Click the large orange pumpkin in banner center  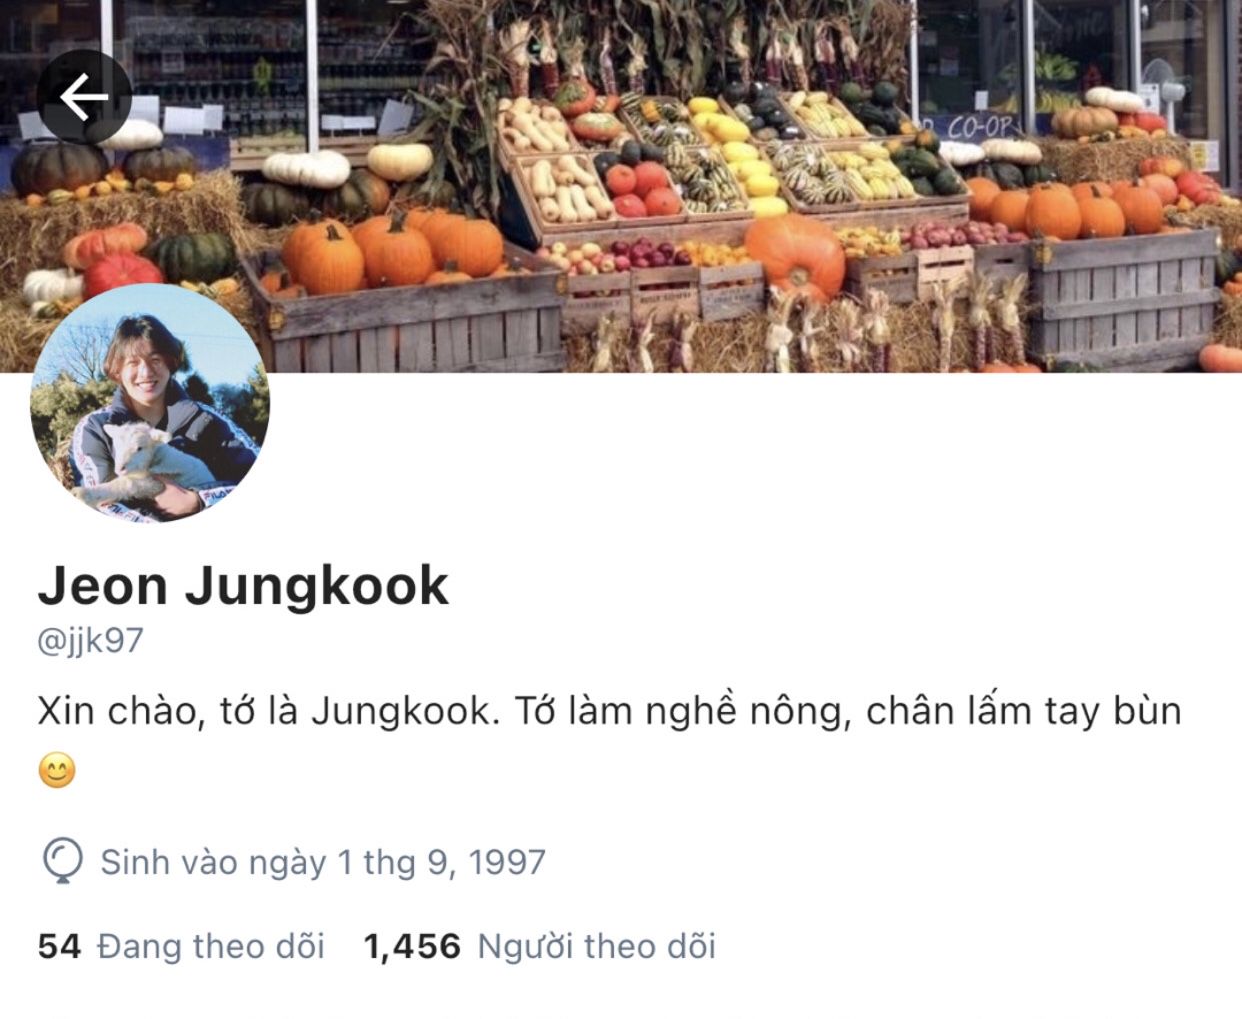[795, 256]
